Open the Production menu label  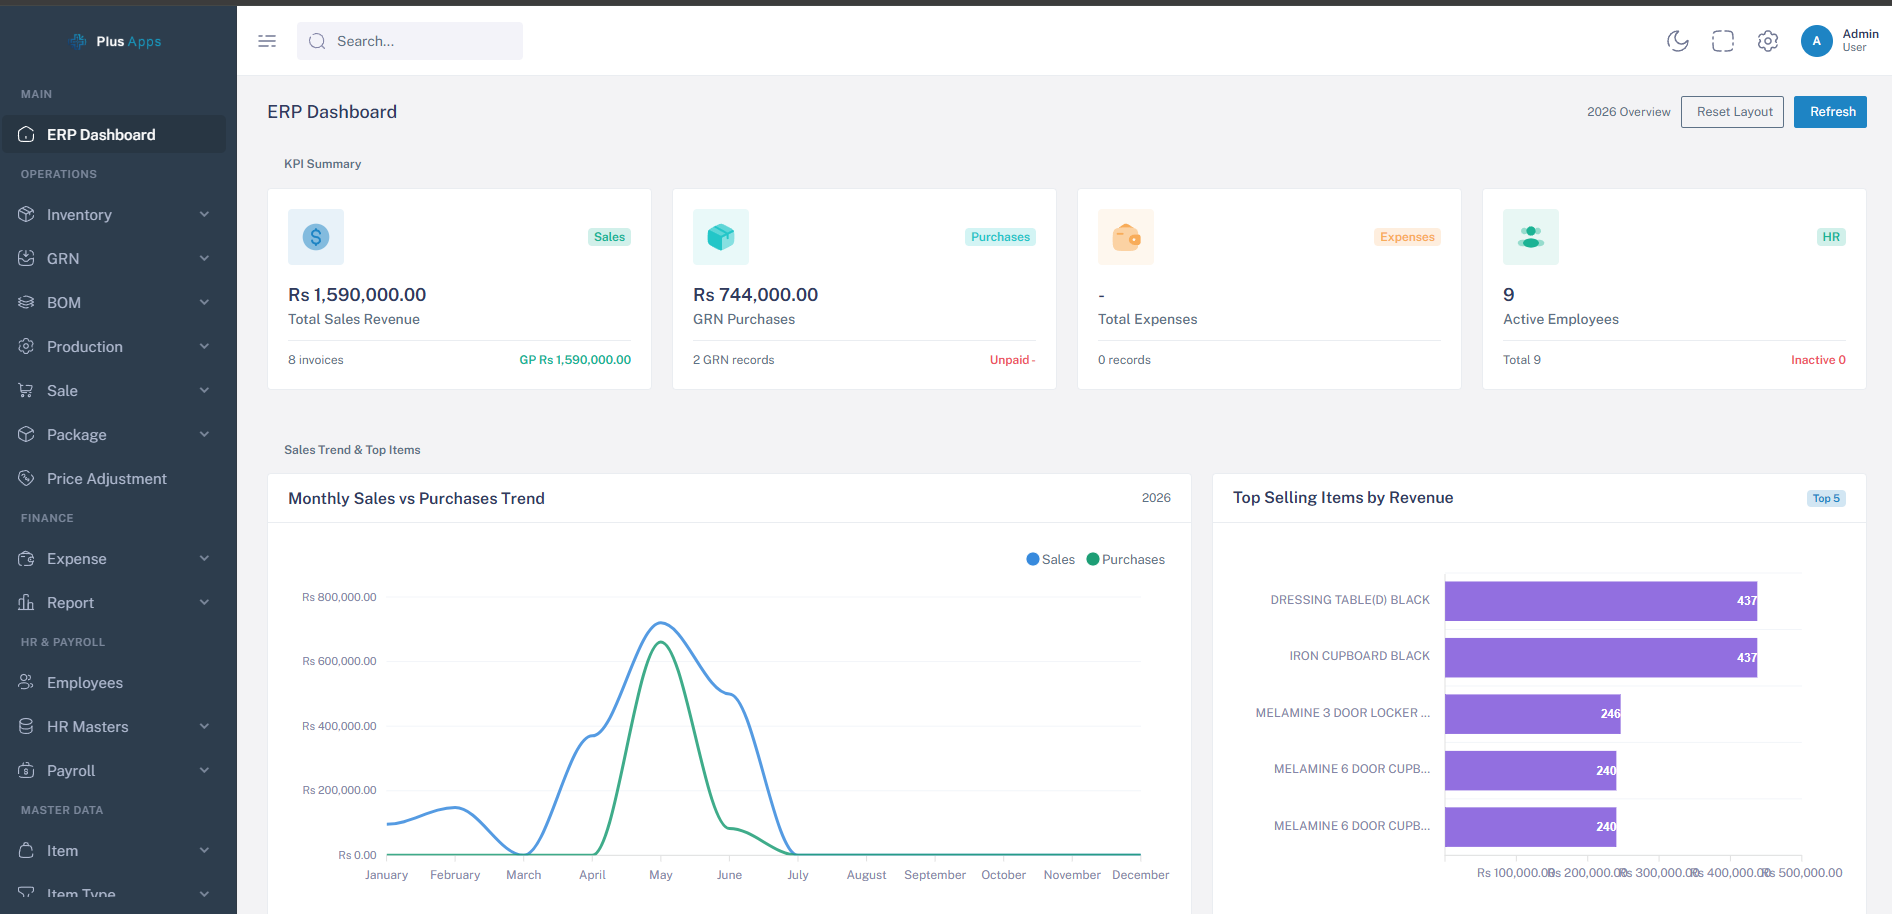pyautogui.click(x=85, y=347)
